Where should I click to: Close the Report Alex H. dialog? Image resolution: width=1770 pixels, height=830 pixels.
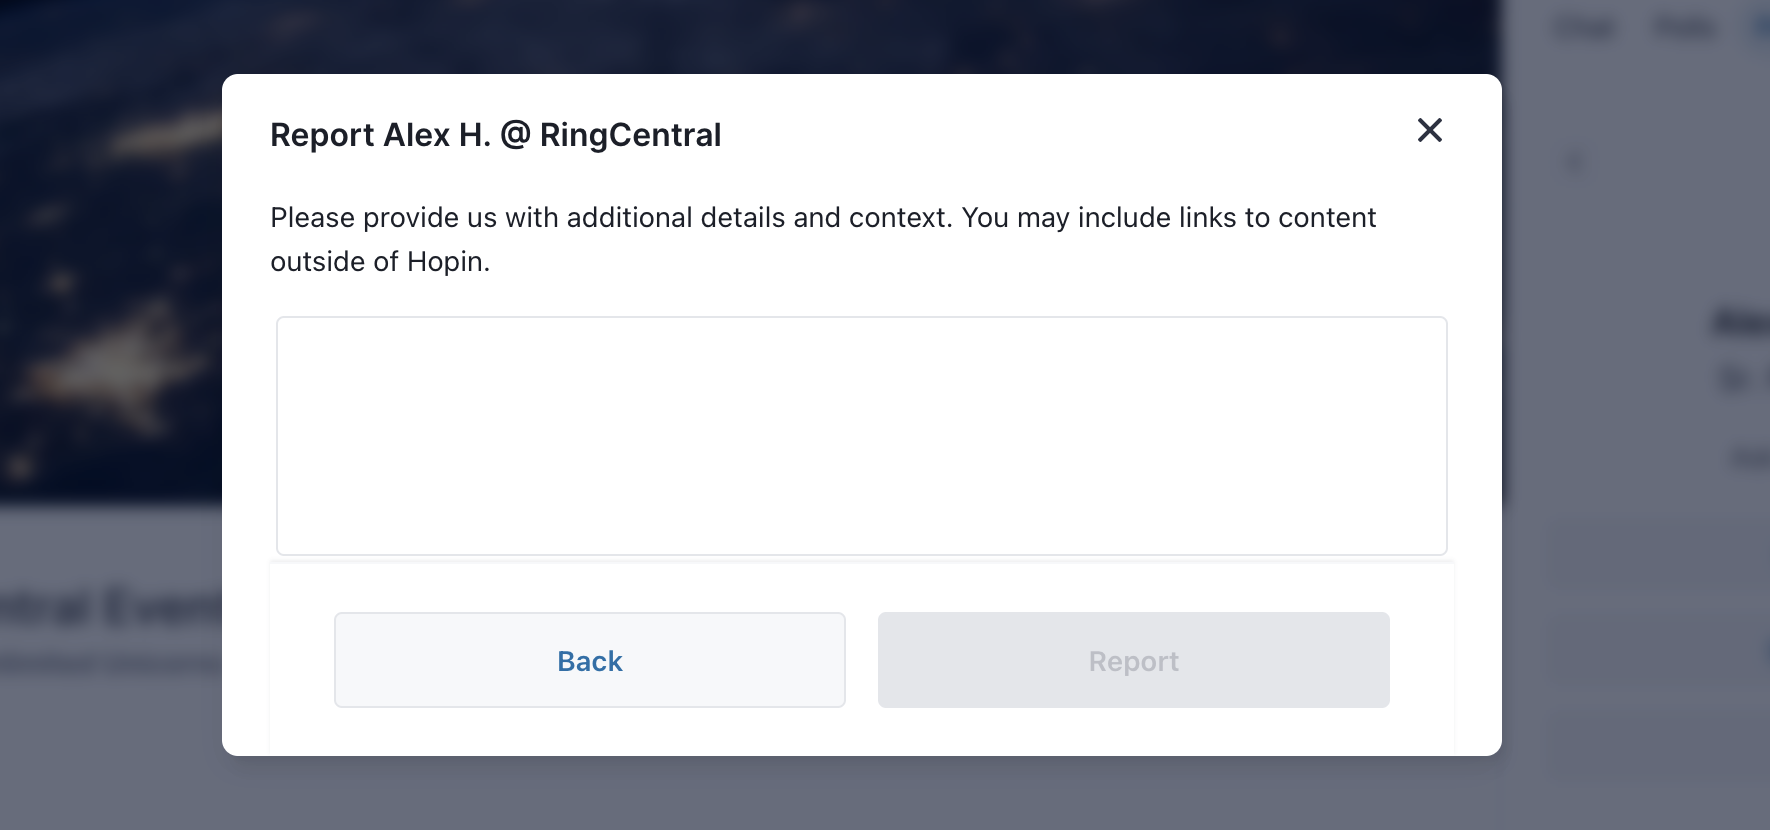pos(1429,130)
